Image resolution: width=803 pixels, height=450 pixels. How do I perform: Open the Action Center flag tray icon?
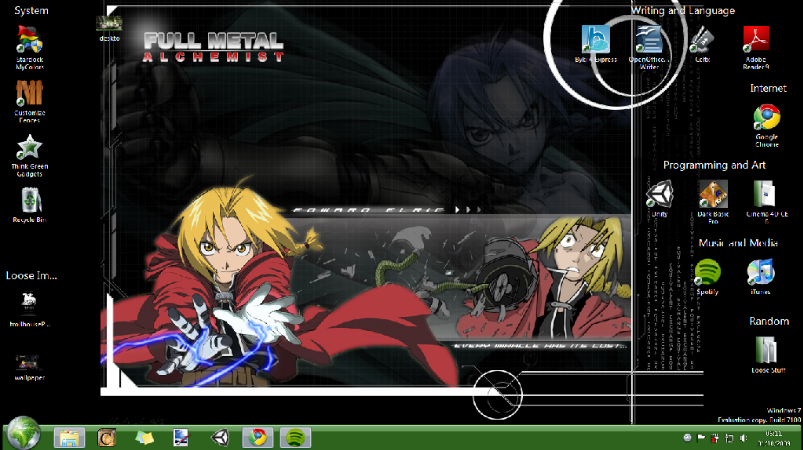click(701, 438)
